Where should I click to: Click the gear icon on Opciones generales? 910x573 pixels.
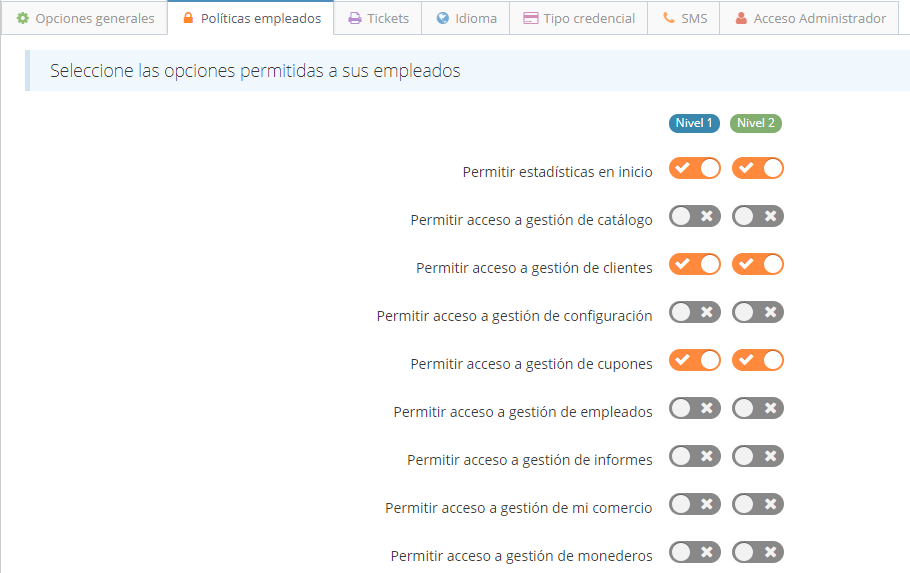pos(23,18)
